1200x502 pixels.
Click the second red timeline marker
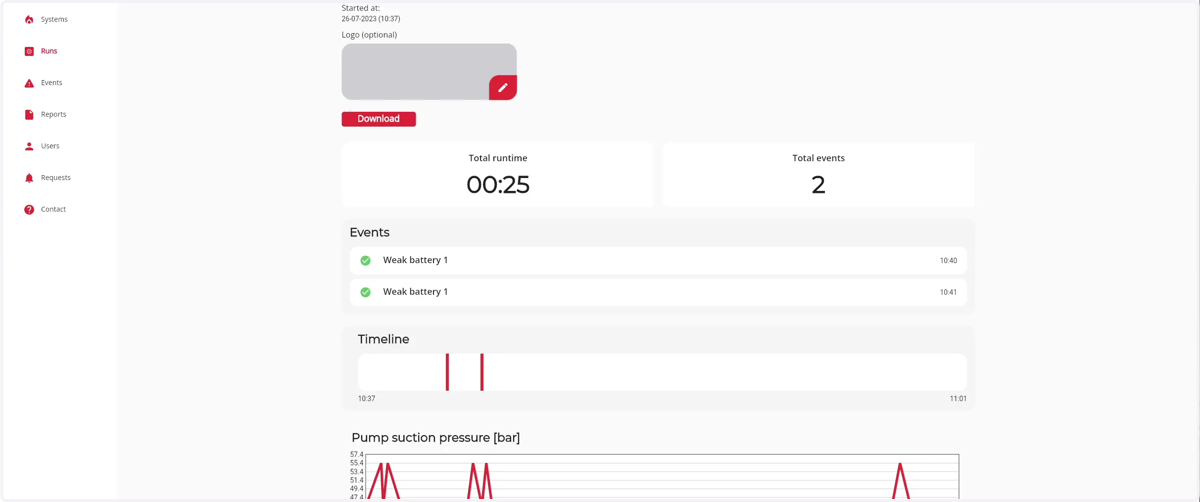[482, 372]
